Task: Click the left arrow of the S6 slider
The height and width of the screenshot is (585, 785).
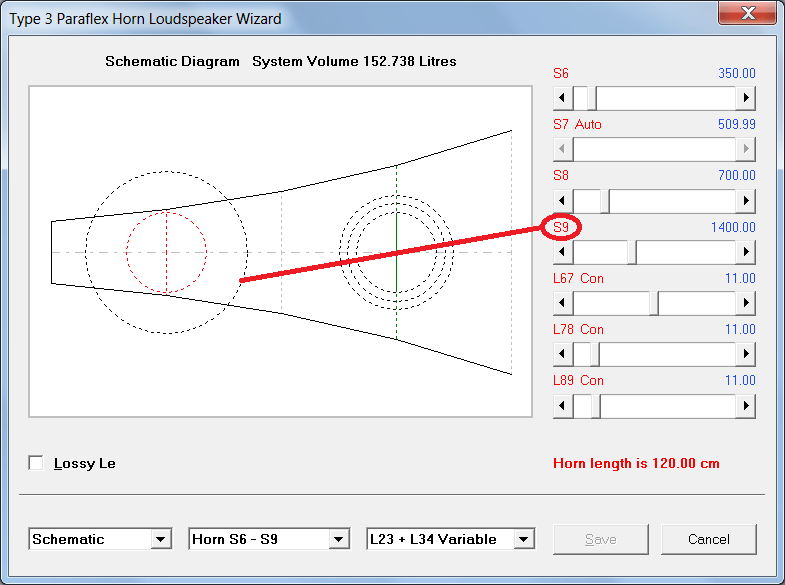Action: tap(563, 98)
